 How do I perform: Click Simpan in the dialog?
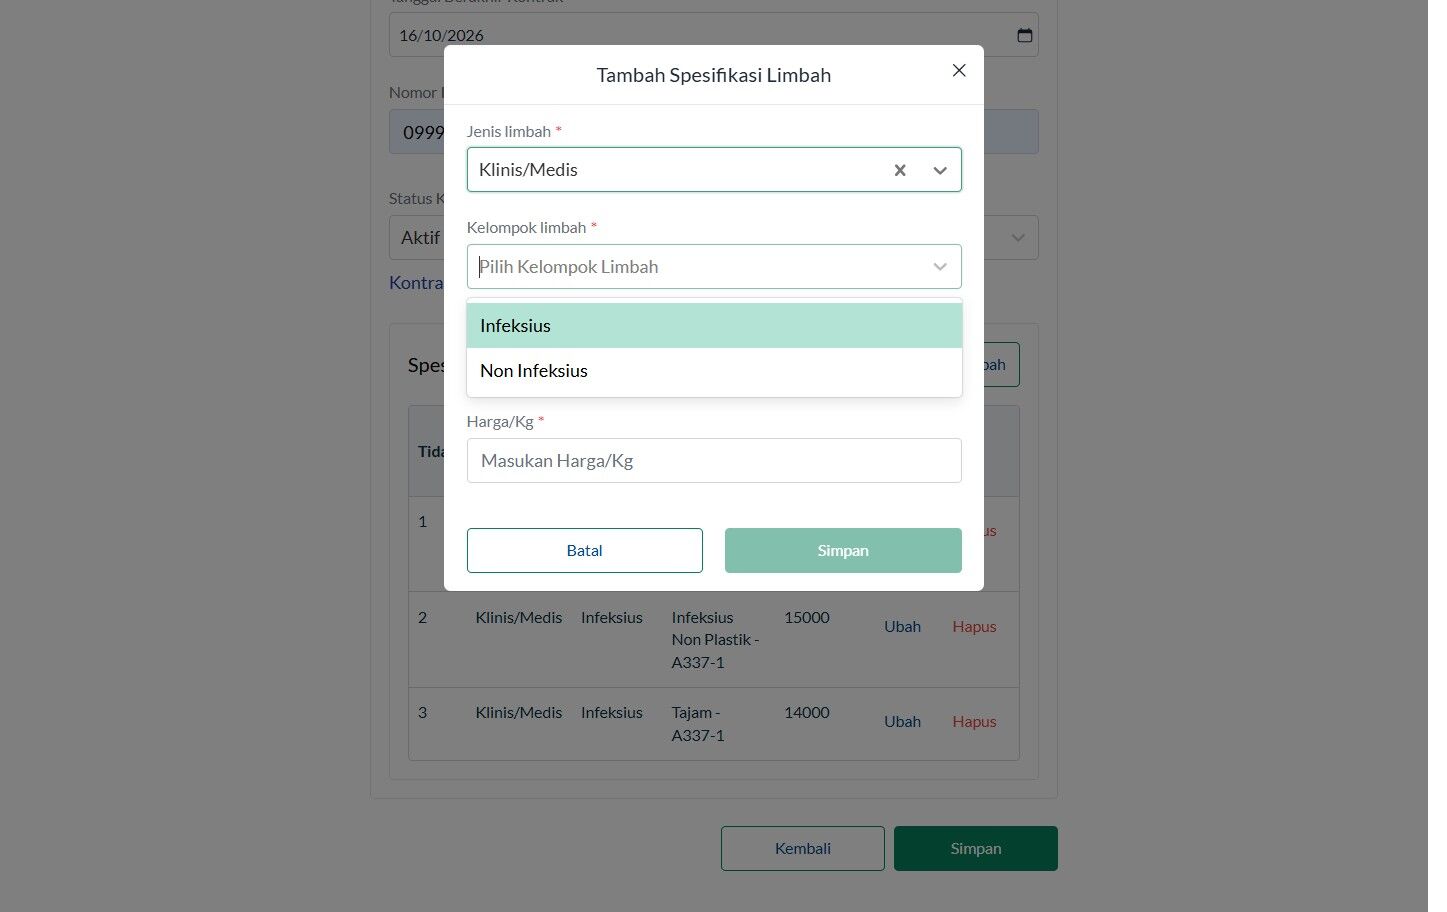coord(843,551)
